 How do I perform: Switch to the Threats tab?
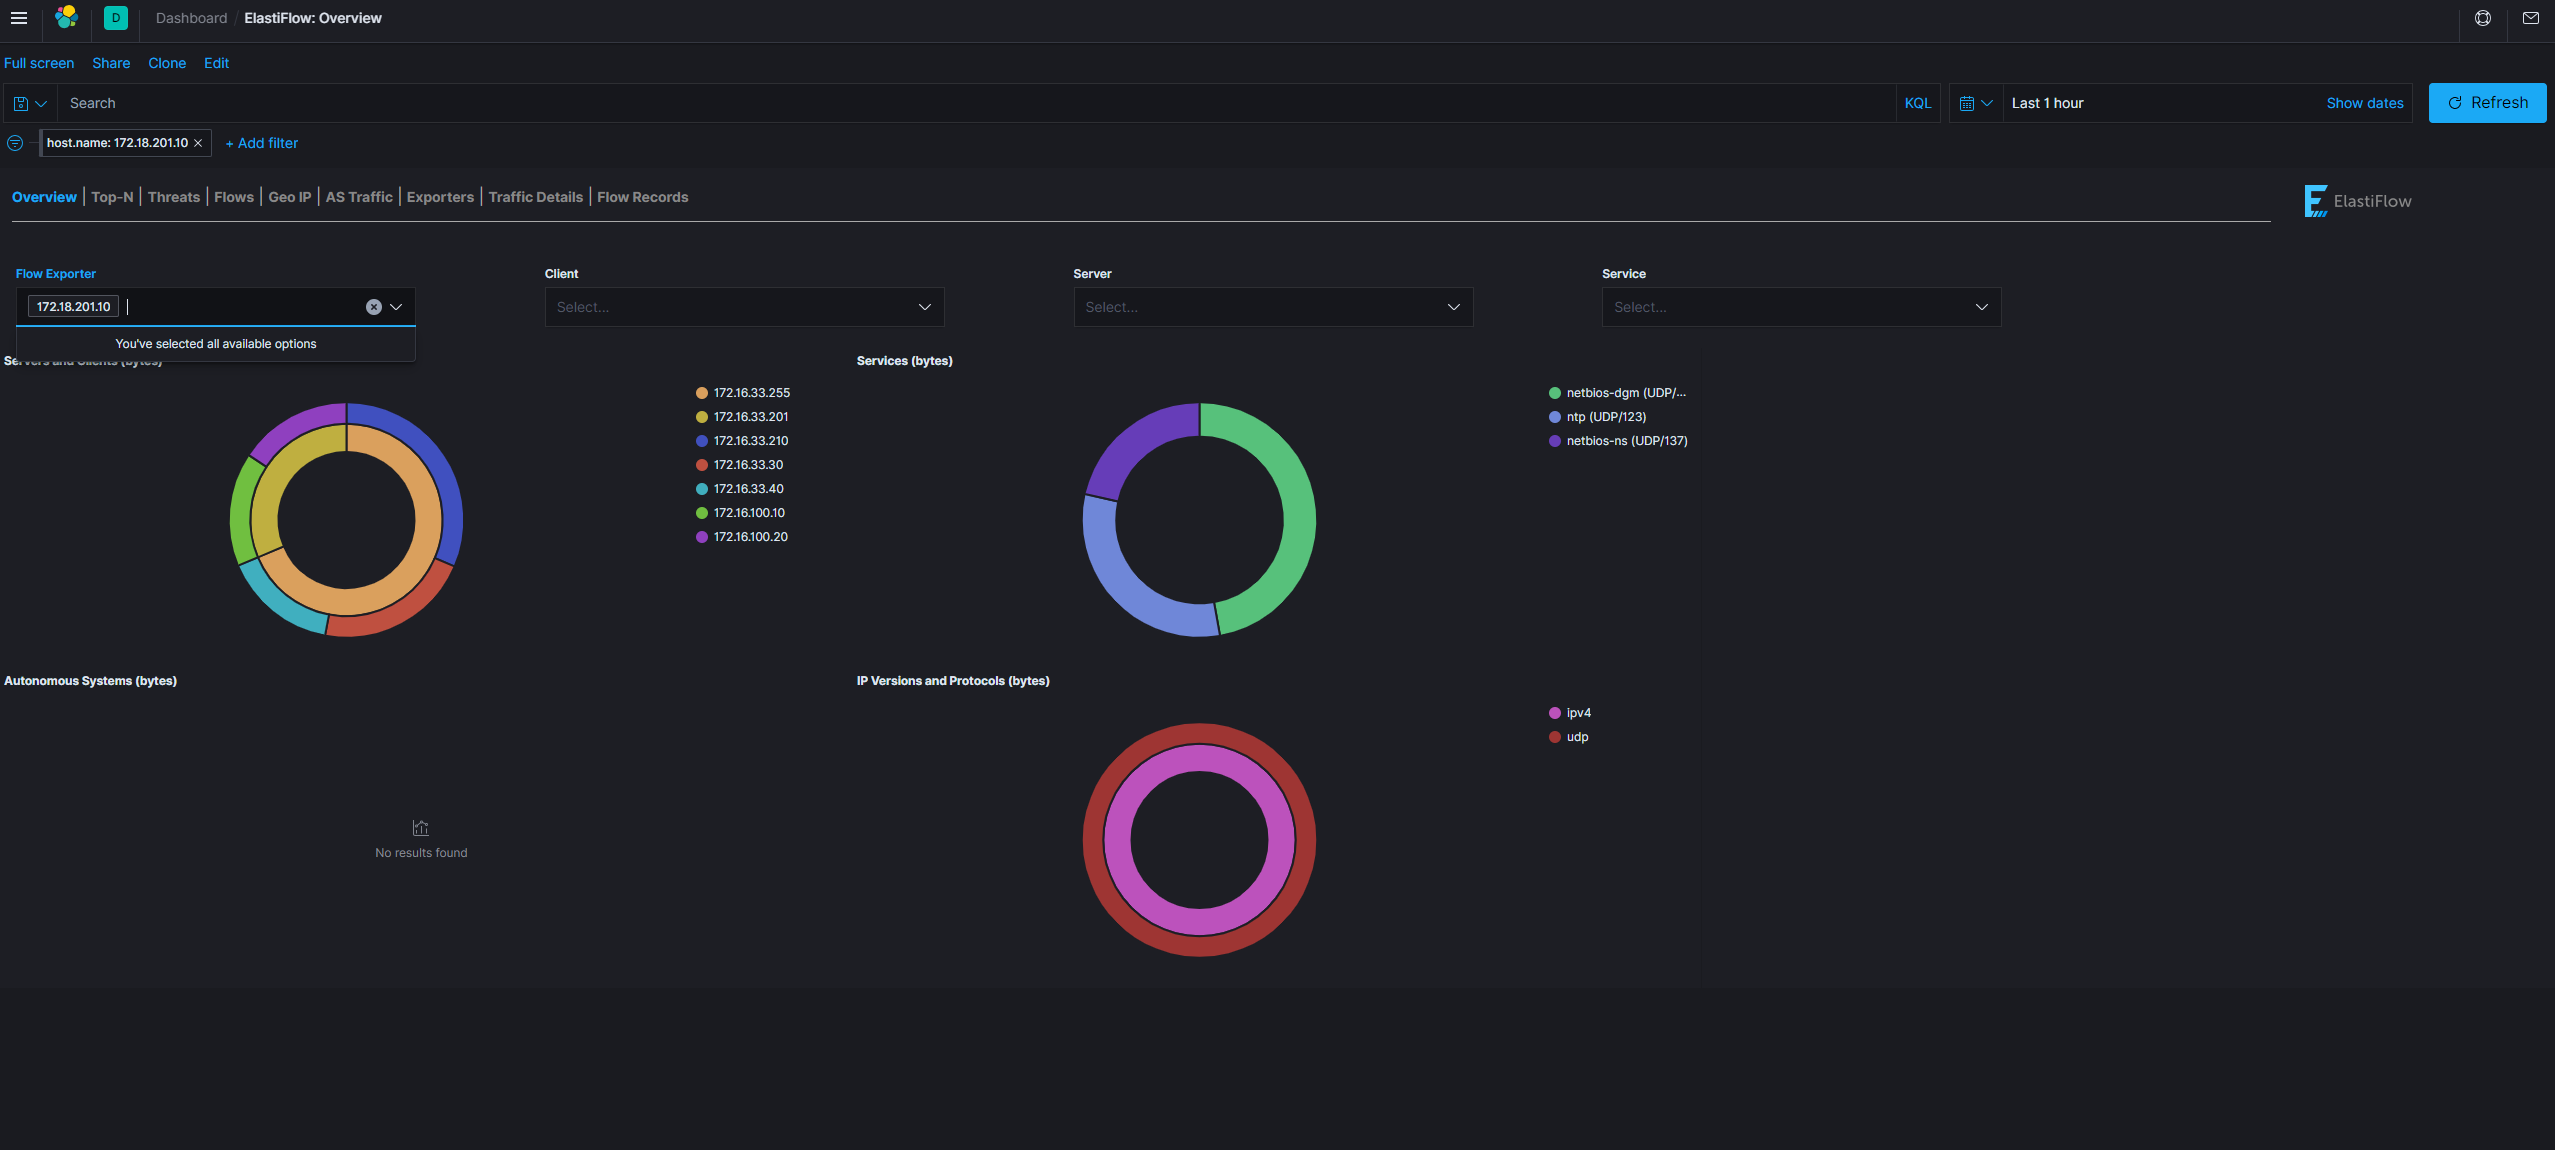click(174, 197)
